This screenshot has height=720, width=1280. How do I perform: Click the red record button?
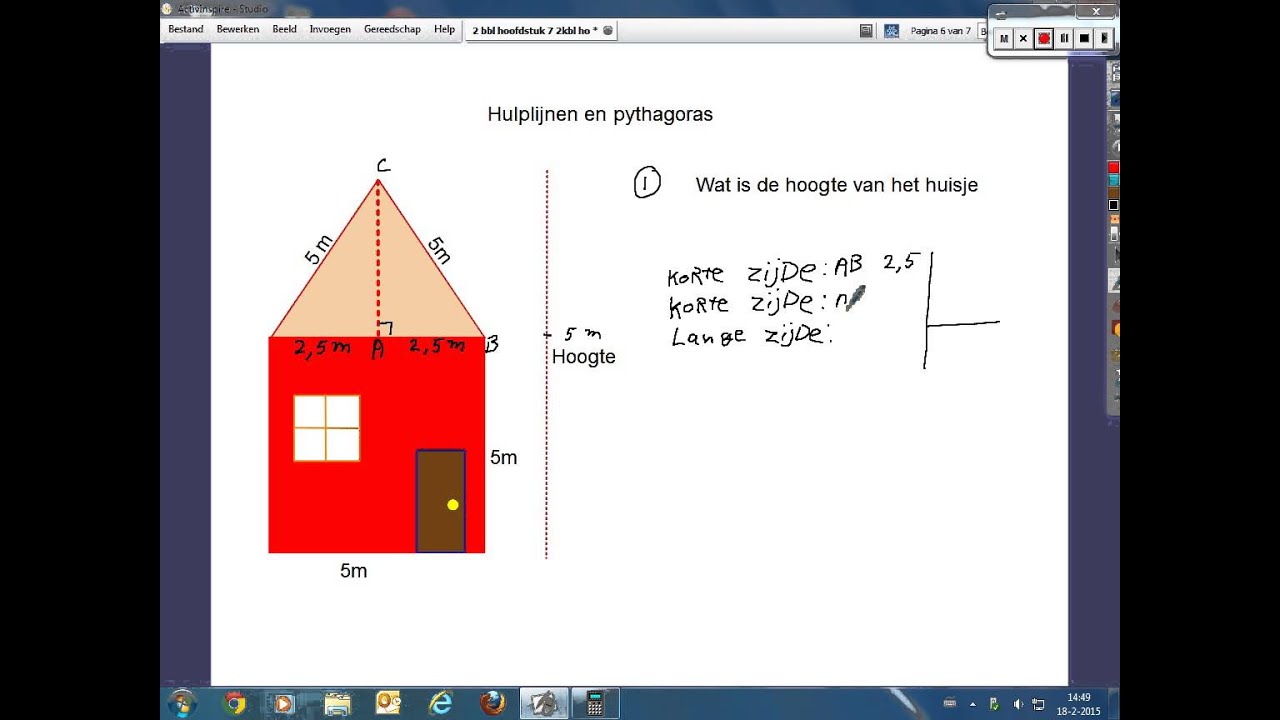(x=1044, y=38)
